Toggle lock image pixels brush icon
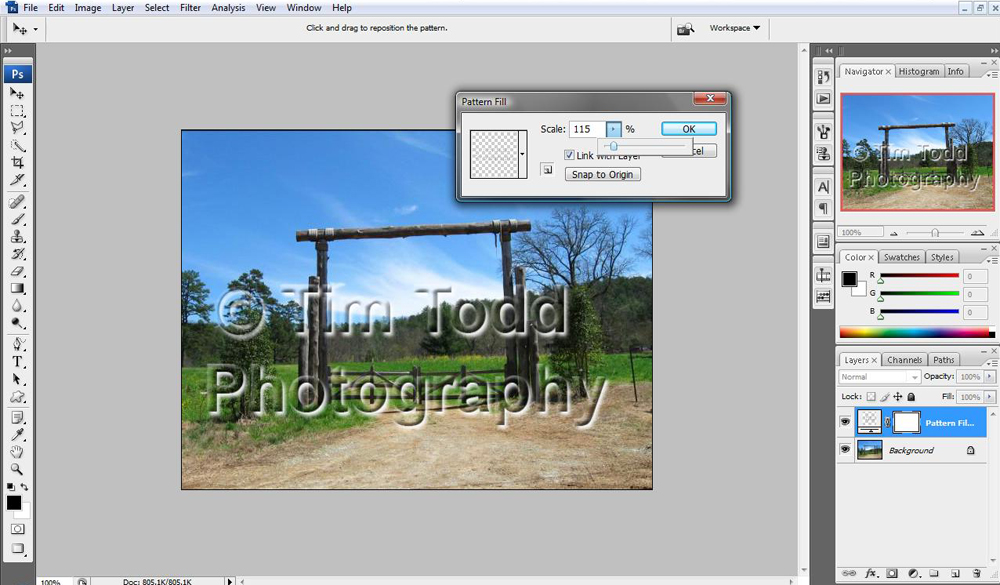Screen dimensions: 1000x585 (x=885, y=397)
